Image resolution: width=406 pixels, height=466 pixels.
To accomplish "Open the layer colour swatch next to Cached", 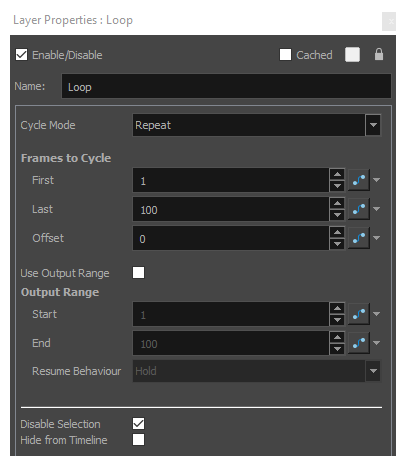I will pyautogui.click(x=352, y=55).
